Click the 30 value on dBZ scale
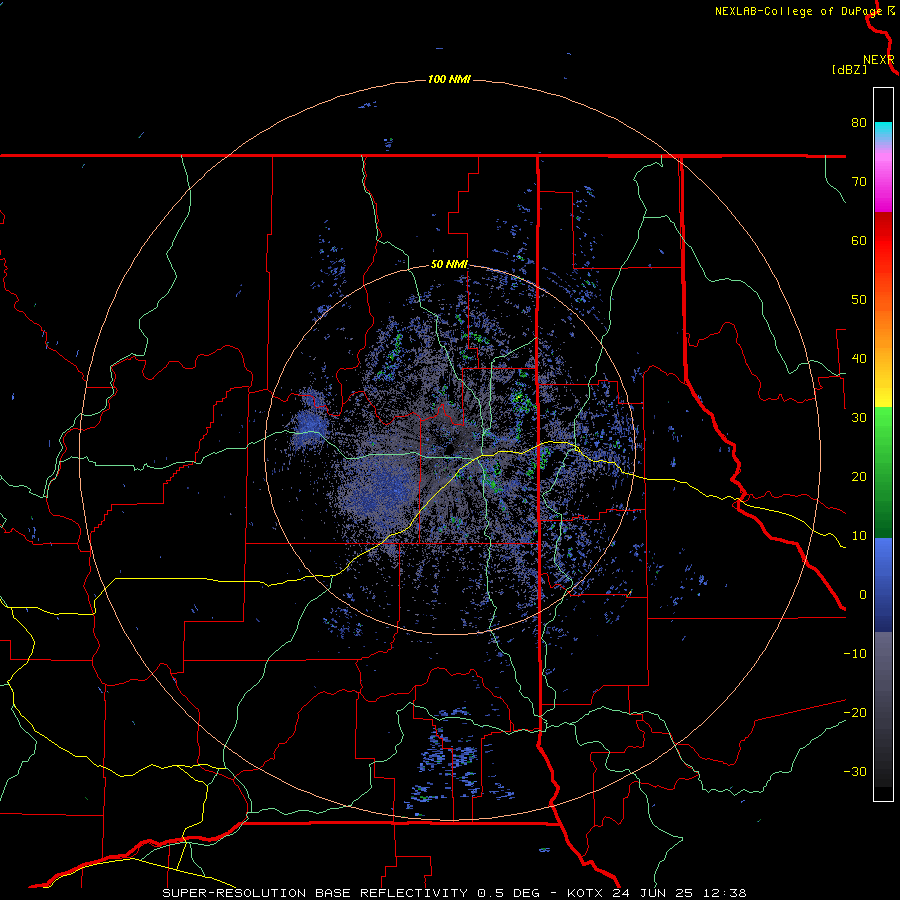This screenshot has width=900, height=900. click(x=859, y=418)
